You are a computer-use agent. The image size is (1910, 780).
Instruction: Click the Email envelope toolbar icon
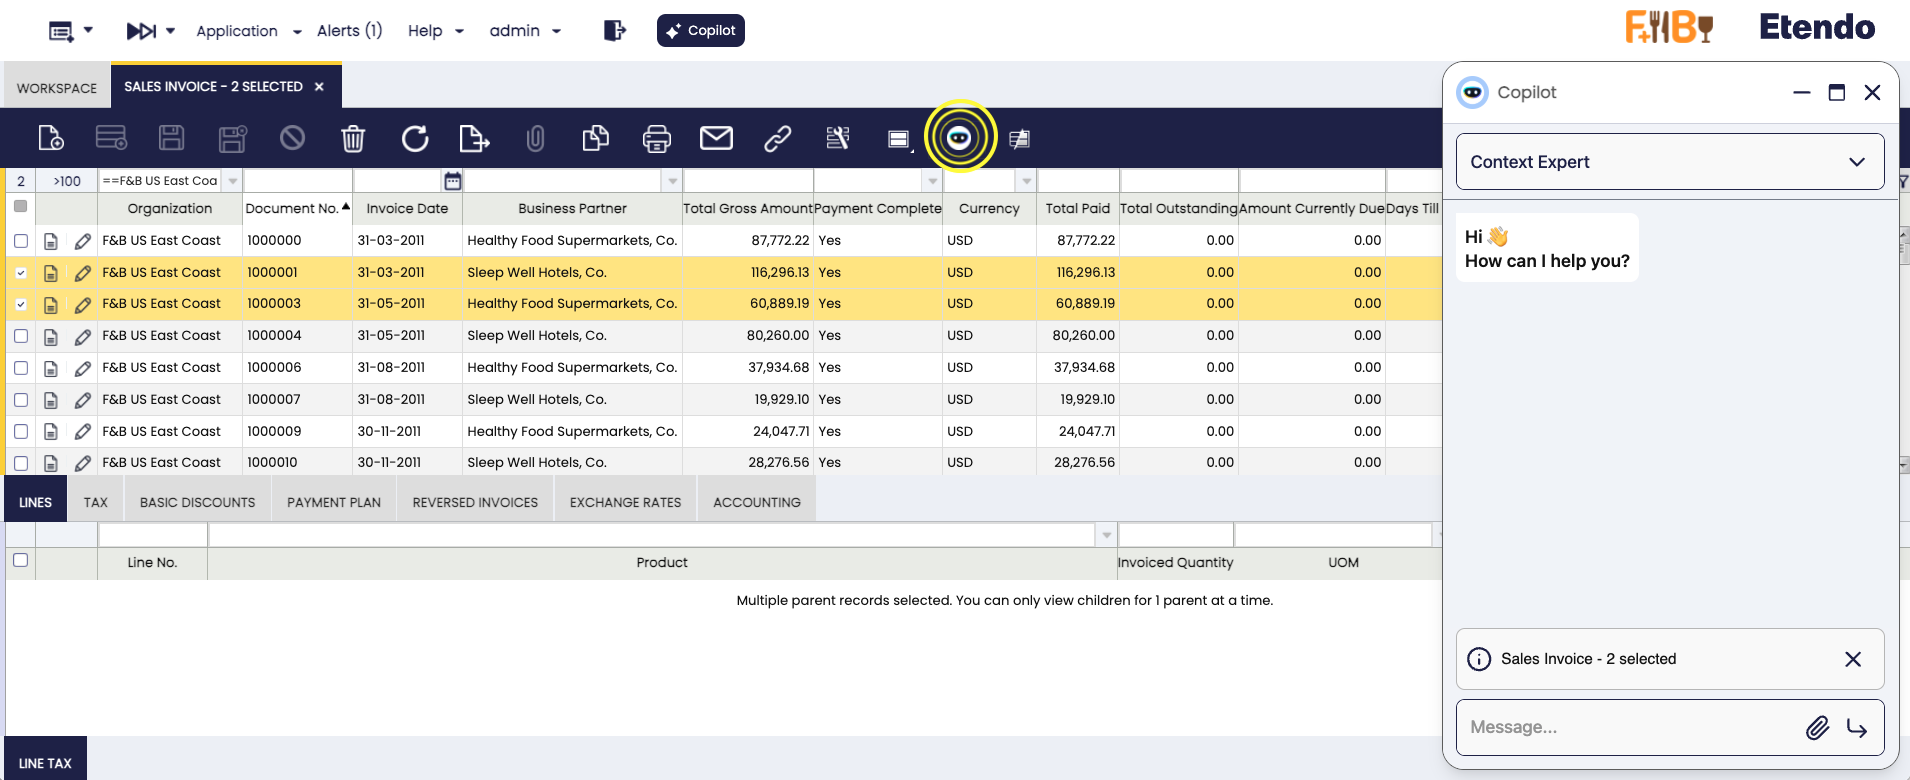click(716, 138)
